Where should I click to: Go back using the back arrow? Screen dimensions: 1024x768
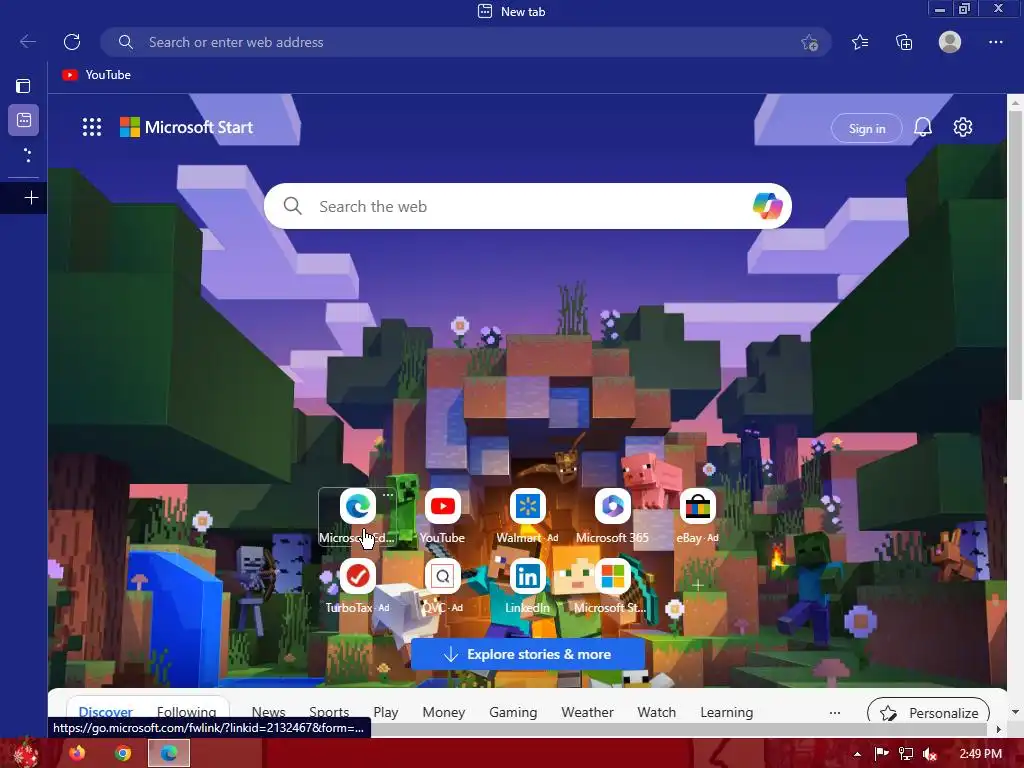[x=28, y=42]
